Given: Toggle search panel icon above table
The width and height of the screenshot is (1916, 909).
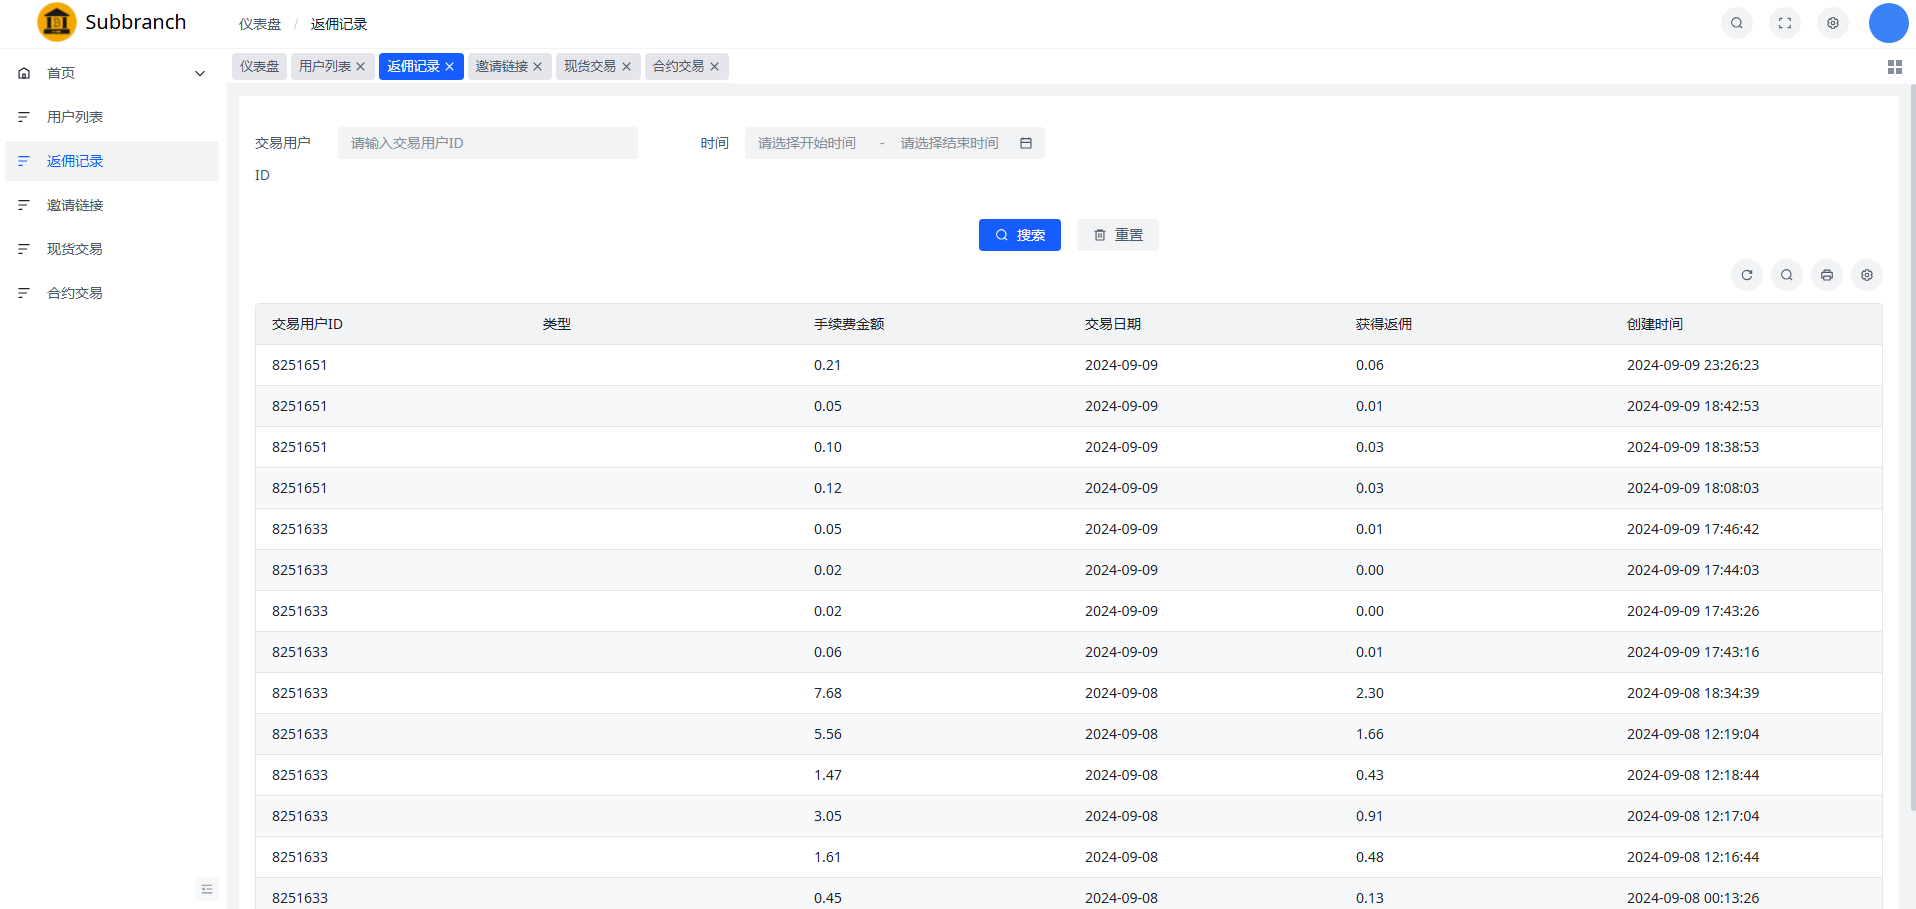Looking at the screenshot, I should tap(1787, 275).
